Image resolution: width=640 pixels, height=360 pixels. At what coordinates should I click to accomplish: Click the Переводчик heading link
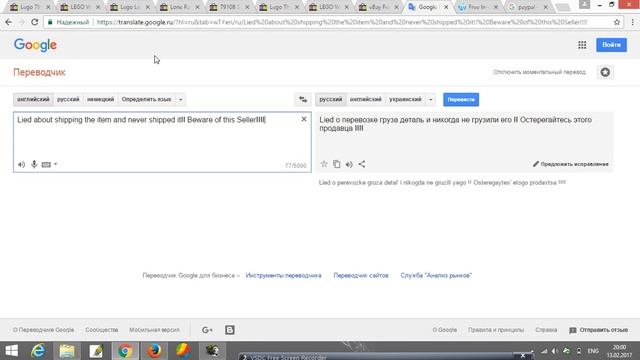pyautogui.click(x=39, y=72)
